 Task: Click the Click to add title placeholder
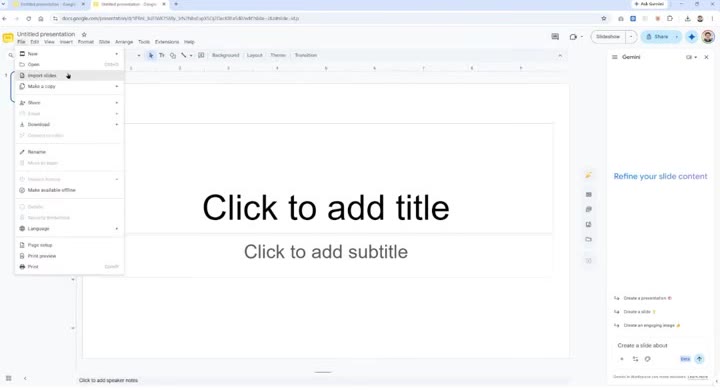[x=326, y=208]
